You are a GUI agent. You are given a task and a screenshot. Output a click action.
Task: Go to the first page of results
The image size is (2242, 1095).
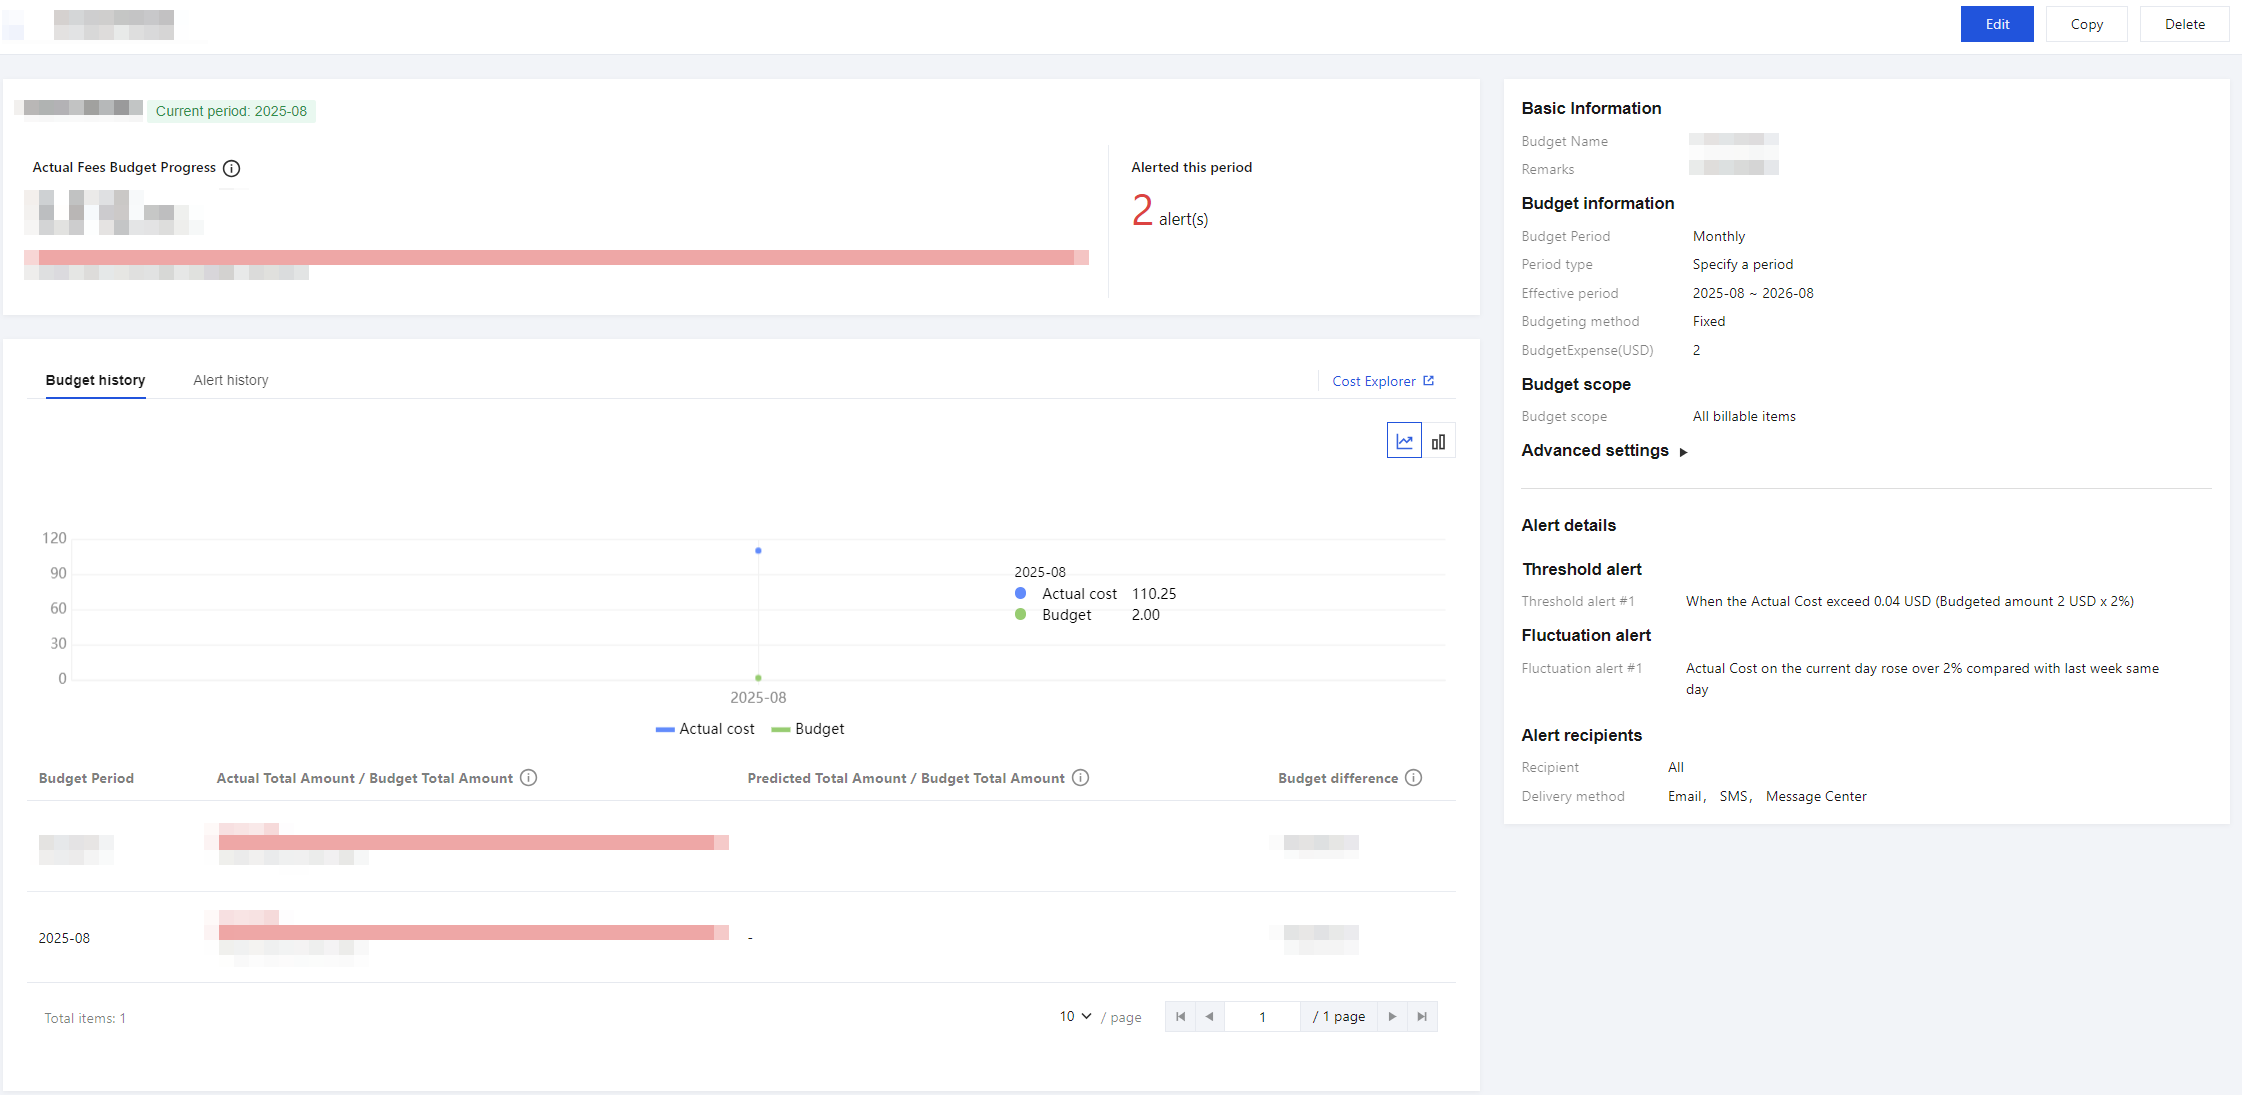click(1180, 1017)
